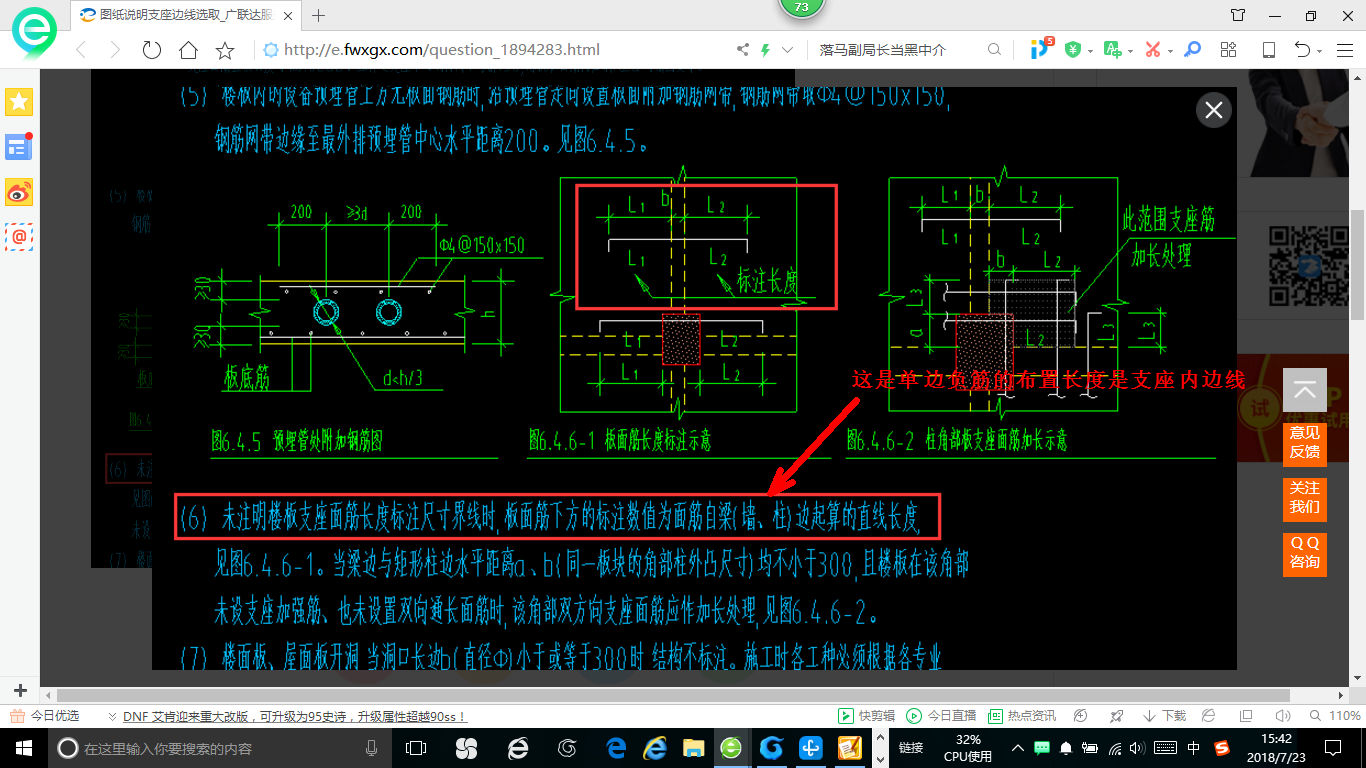Expand the undo closed-tab dropdown arrow
Viewport: 1366px width, 768px height.
1320,51
